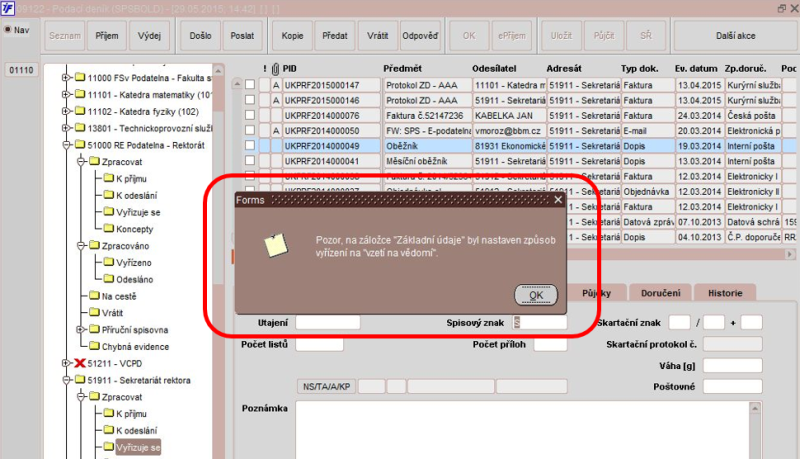Select K příjmu under 51000 Zpracovat

[131, 178]
